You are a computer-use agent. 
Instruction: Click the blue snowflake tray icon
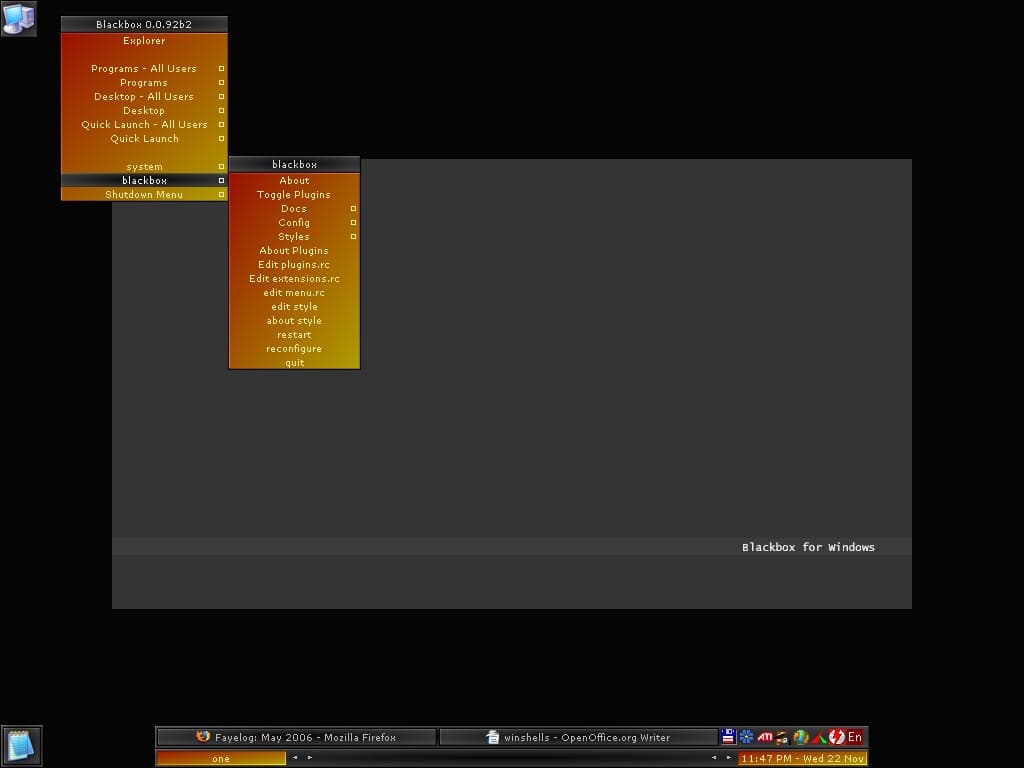pos(746,737)
